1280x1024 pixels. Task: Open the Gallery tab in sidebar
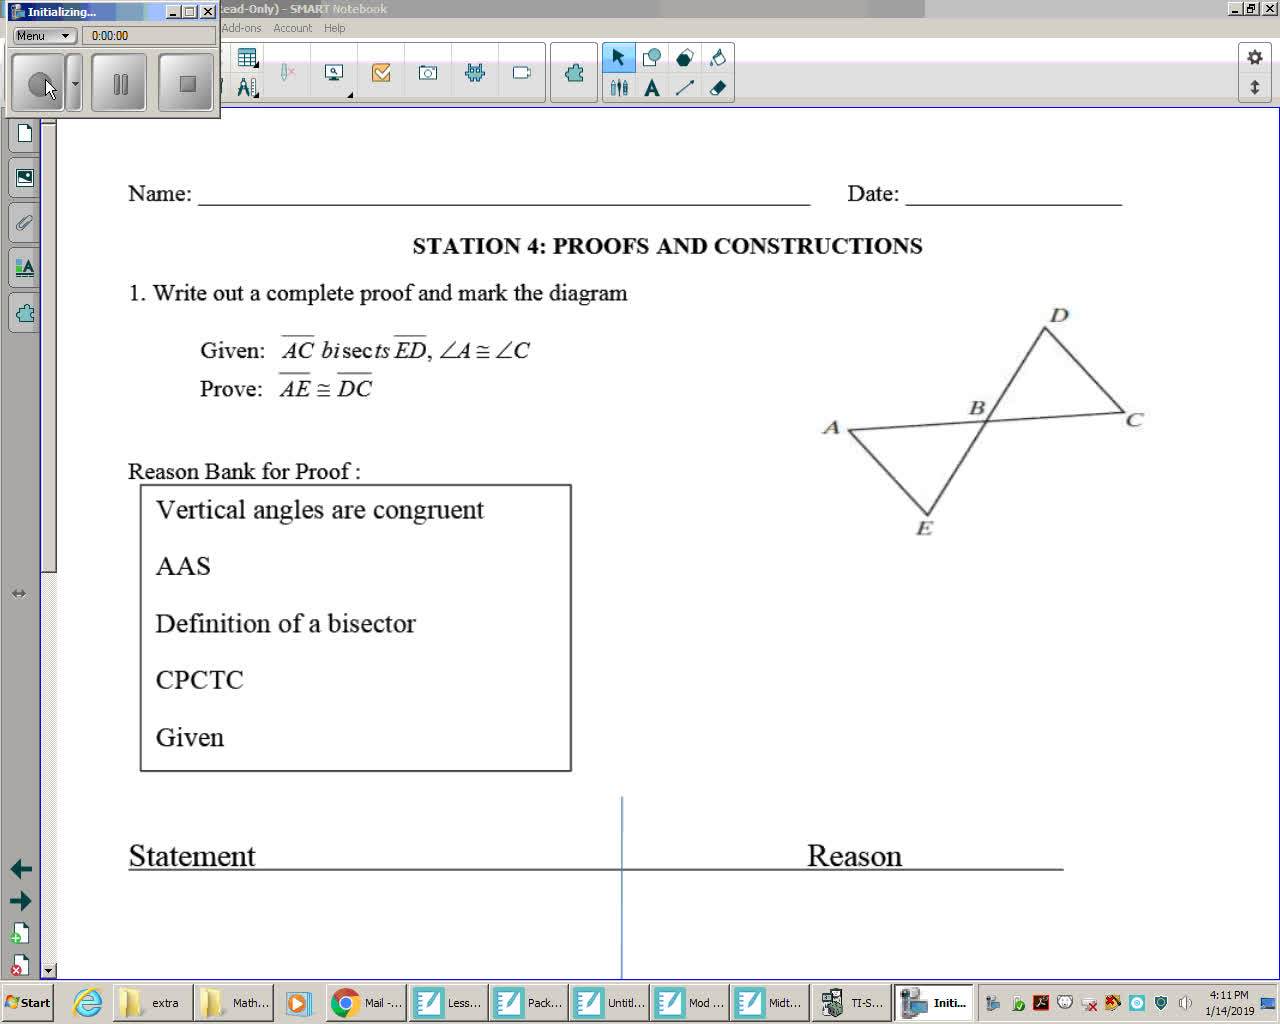point(25,178)
